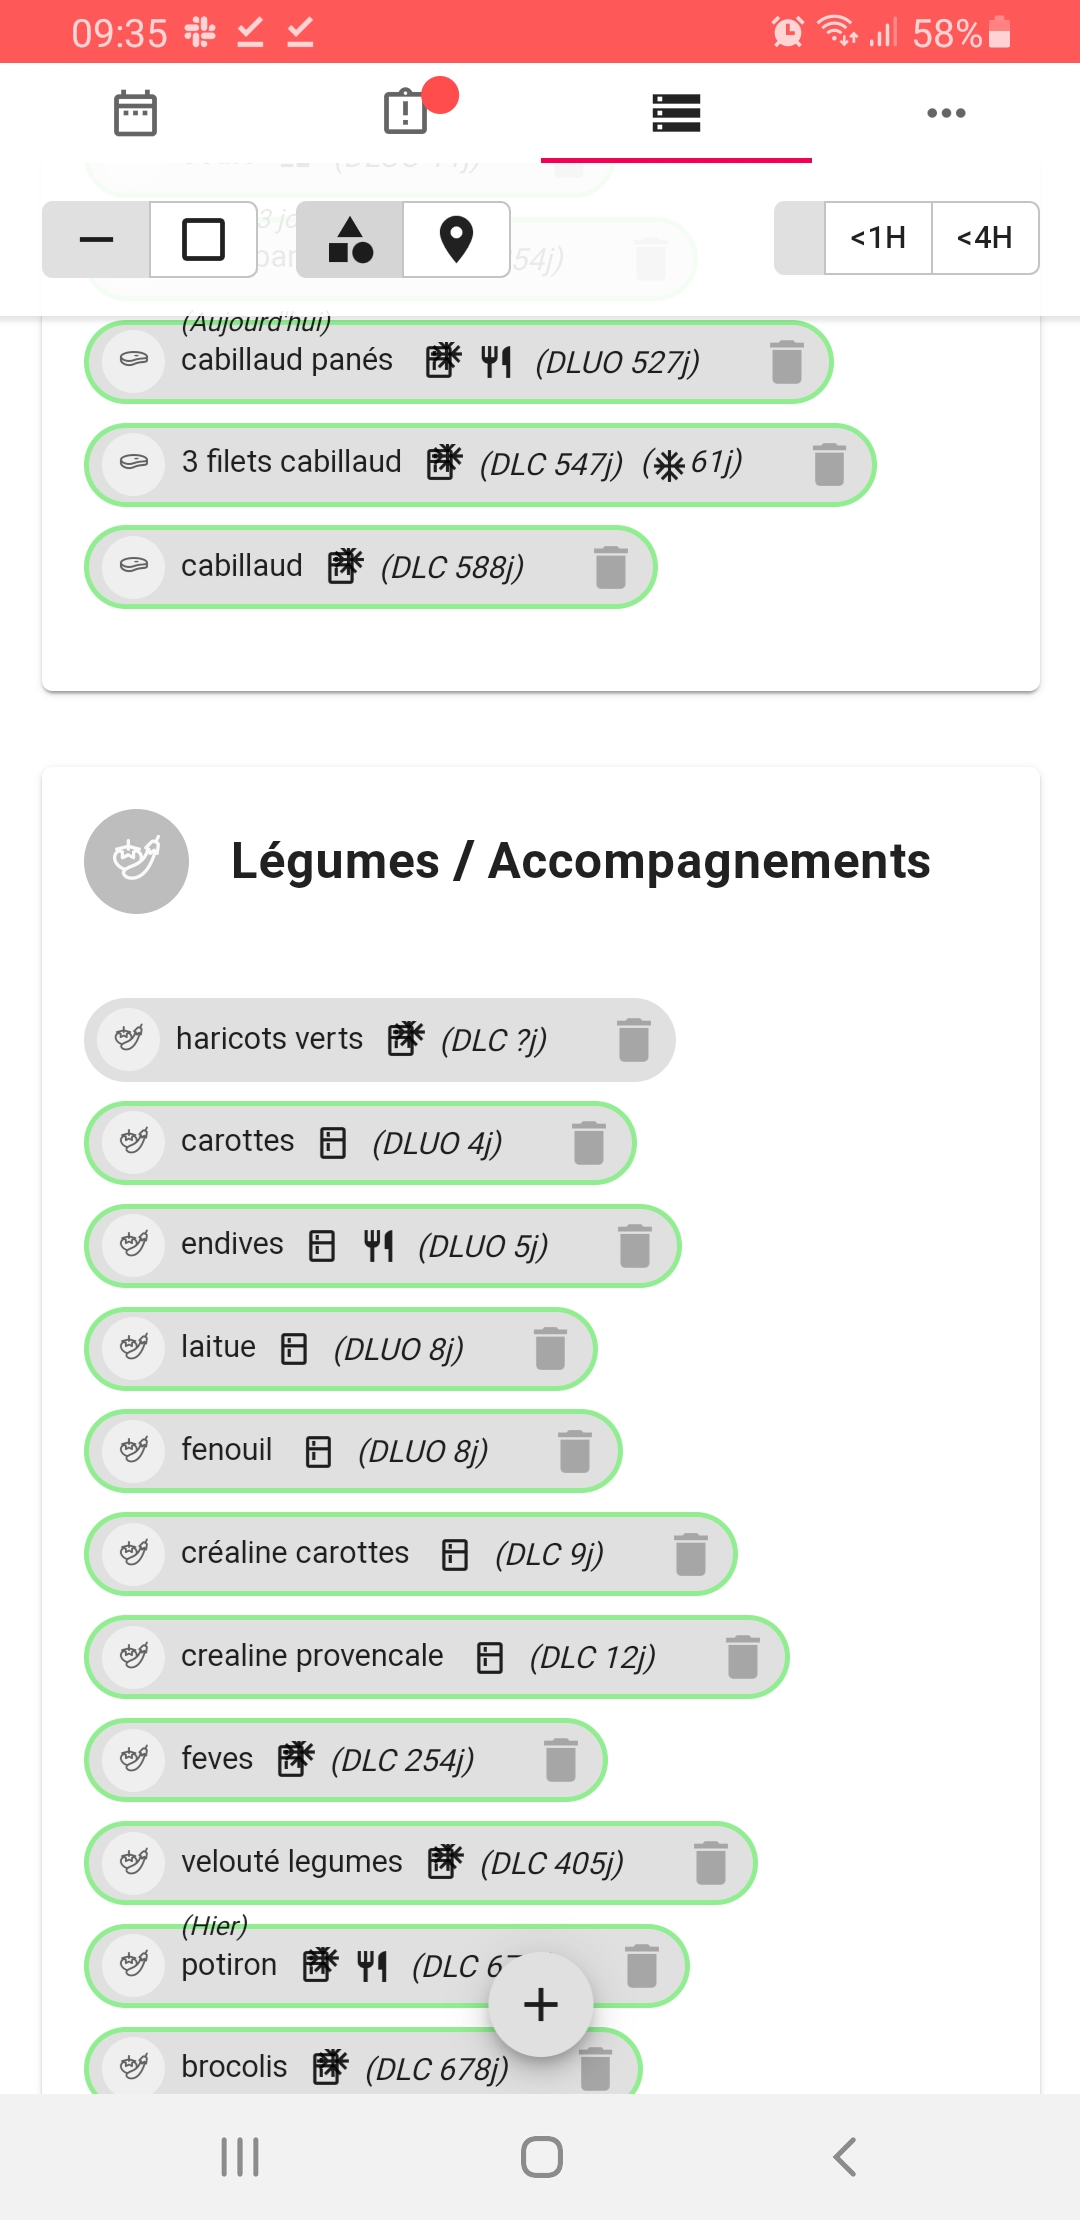Group items by category shapes icon
This screenshot has width=1080, height=2220.
[x=350, y=239]
